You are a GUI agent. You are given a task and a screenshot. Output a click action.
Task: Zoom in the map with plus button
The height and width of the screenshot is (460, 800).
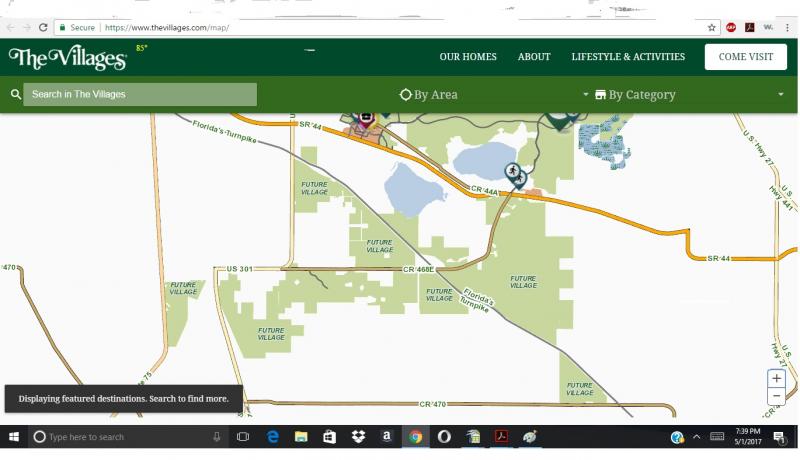(x=777, y=378)
